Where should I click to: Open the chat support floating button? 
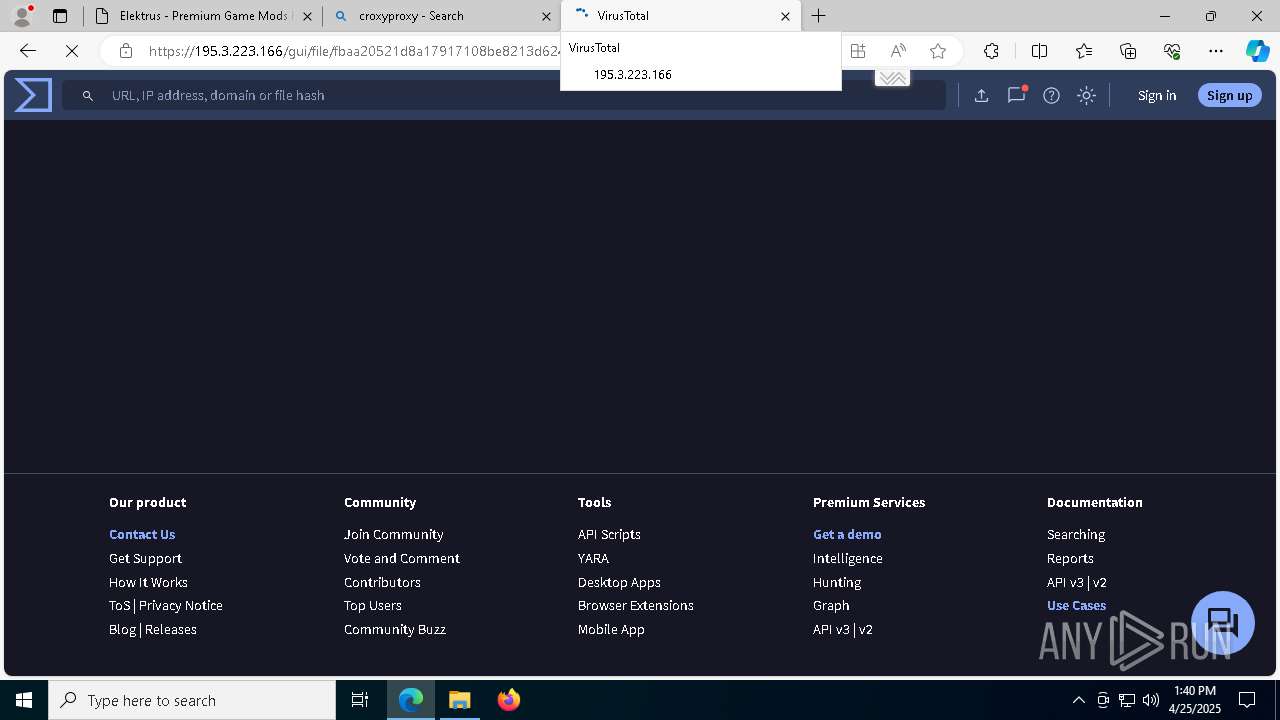[1223, 623]
